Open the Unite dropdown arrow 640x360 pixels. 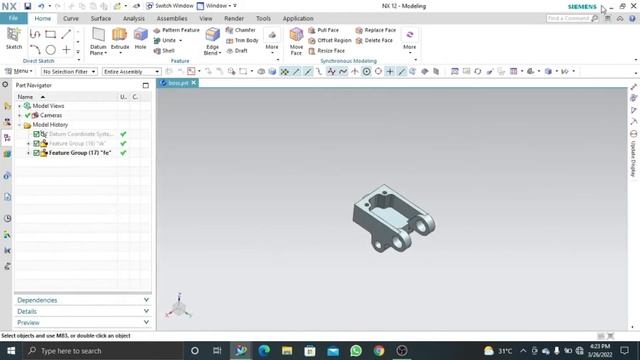click(x=180, y=40)
